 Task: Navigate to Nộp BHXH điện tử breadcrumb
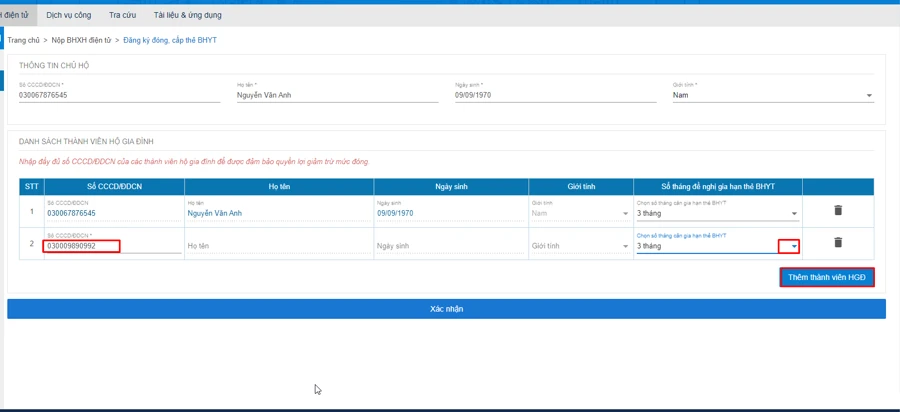[81, 40]
